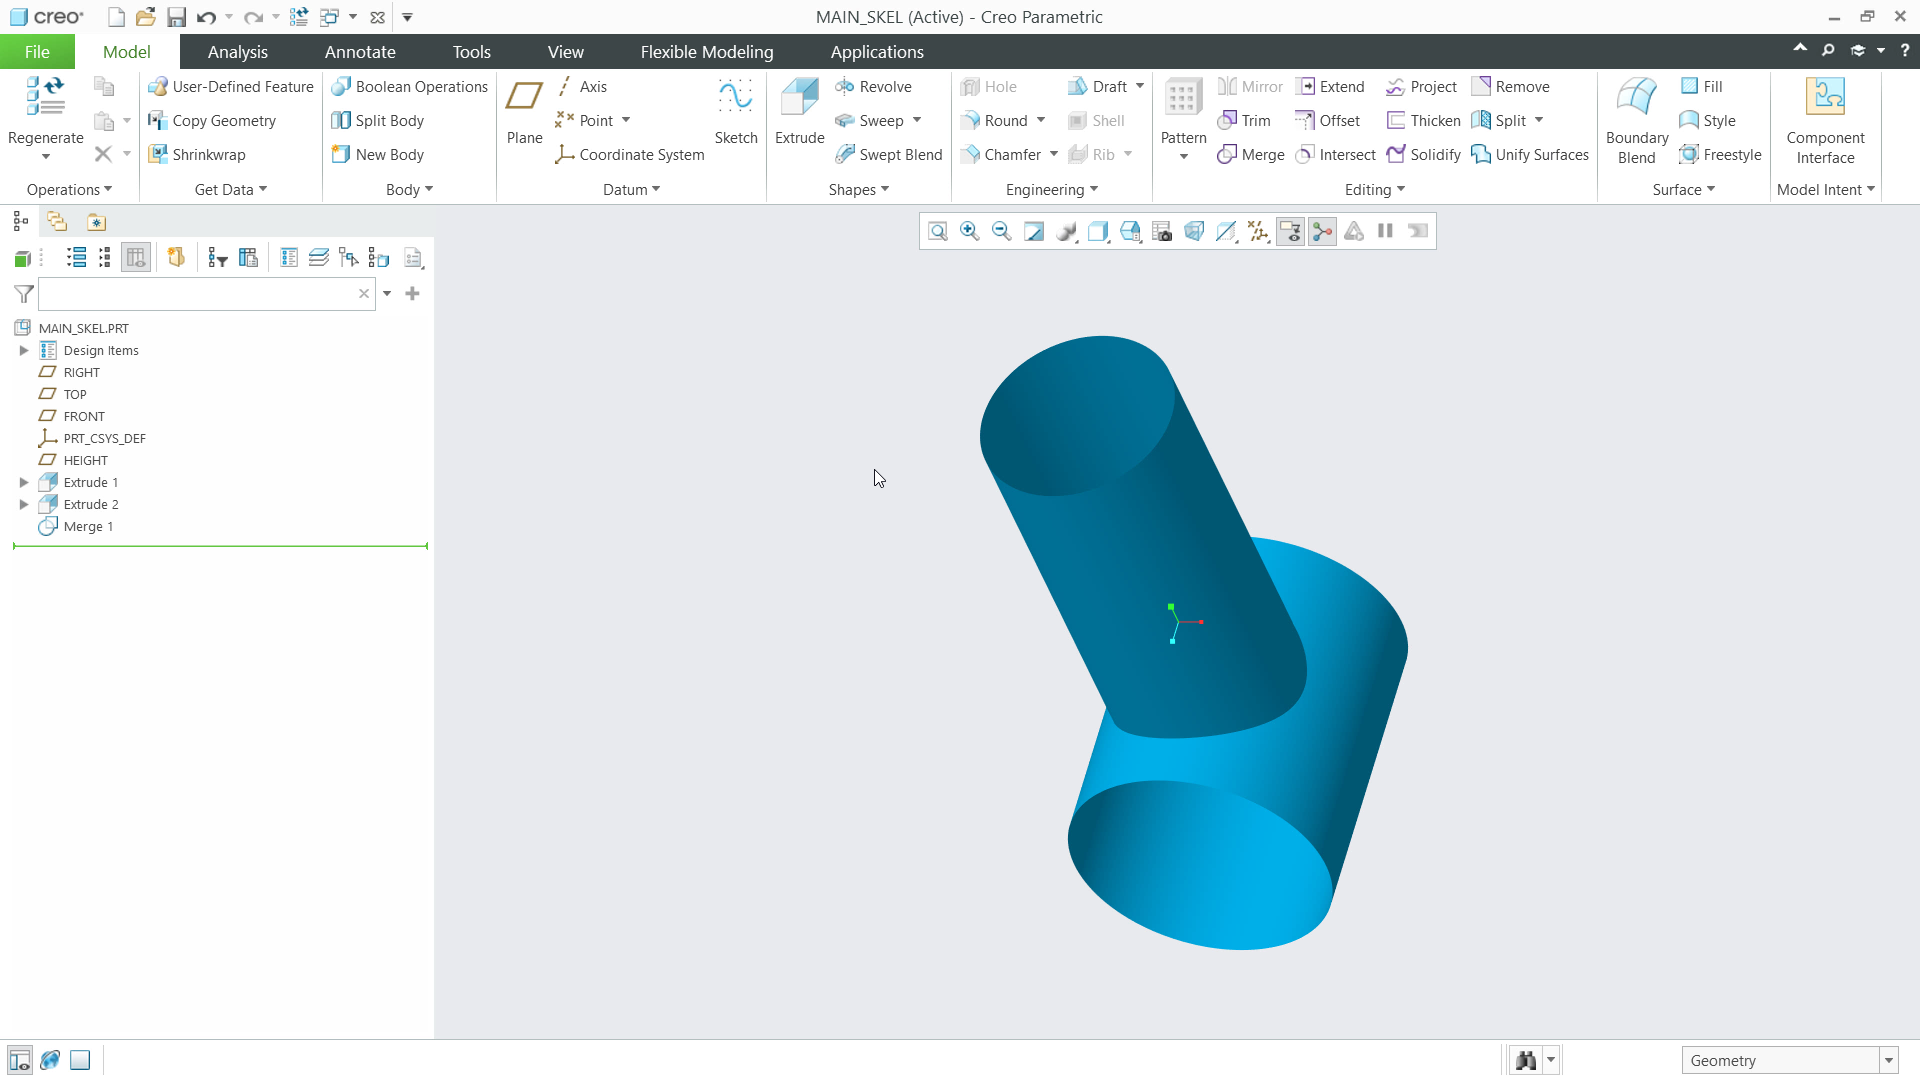Screen dimensions: 1920x1080
Task: Open the File menu
Action: 37,52
